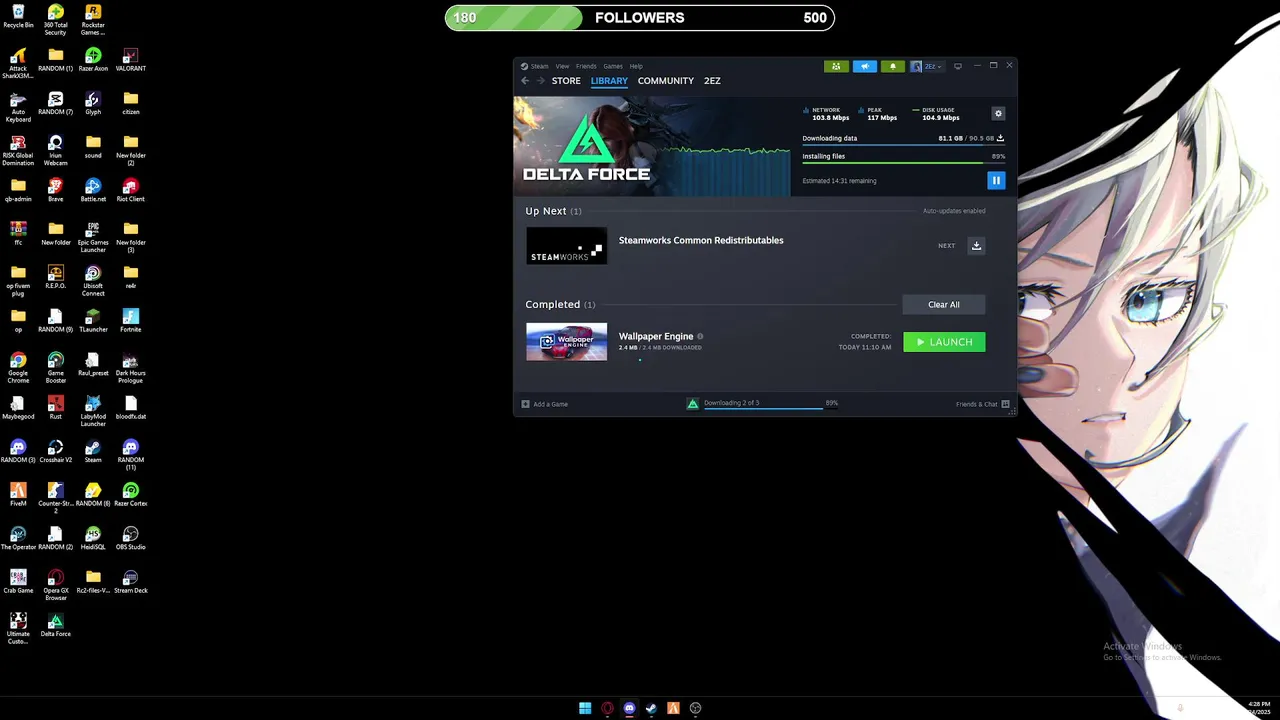1280x720 pixels.
Task: Select Rust desktop icon
Action: 55,407
